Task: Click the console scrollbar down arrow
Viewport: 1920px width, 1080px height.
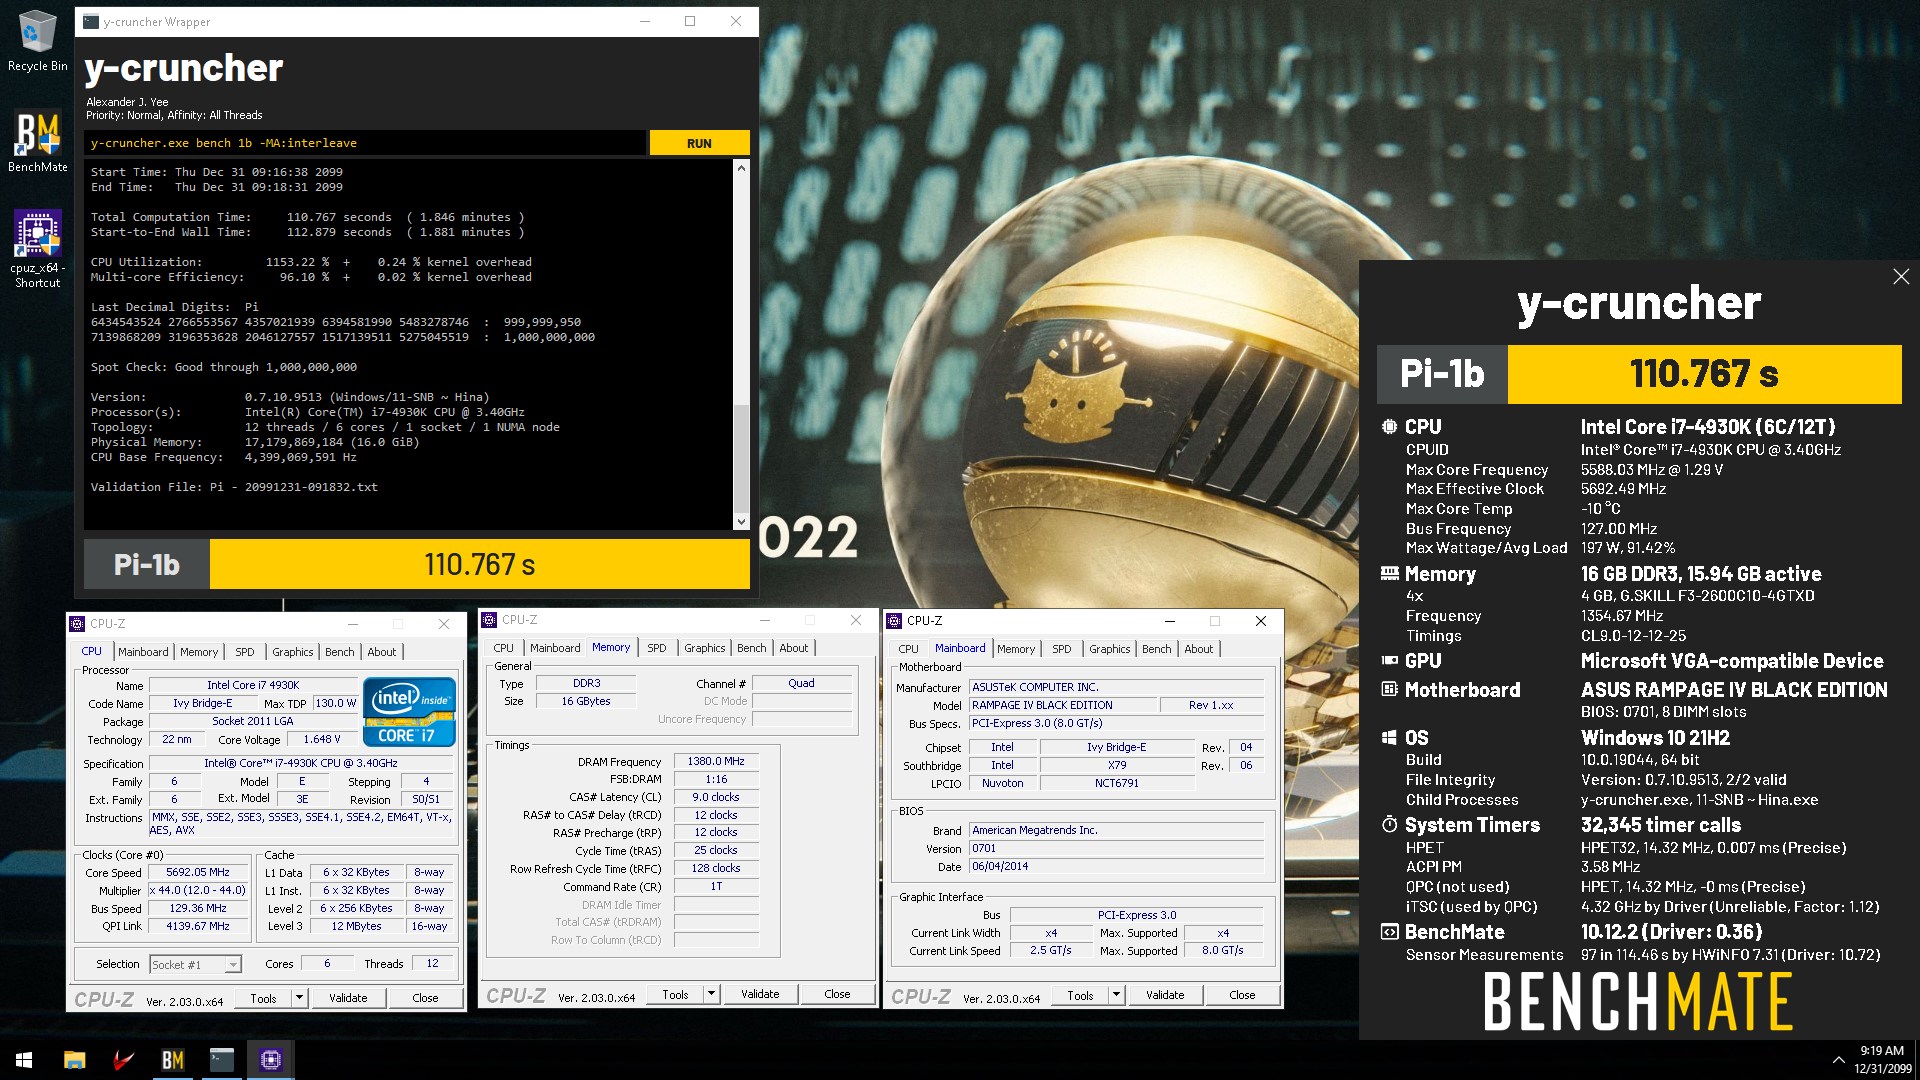Action: coord(741,521)
